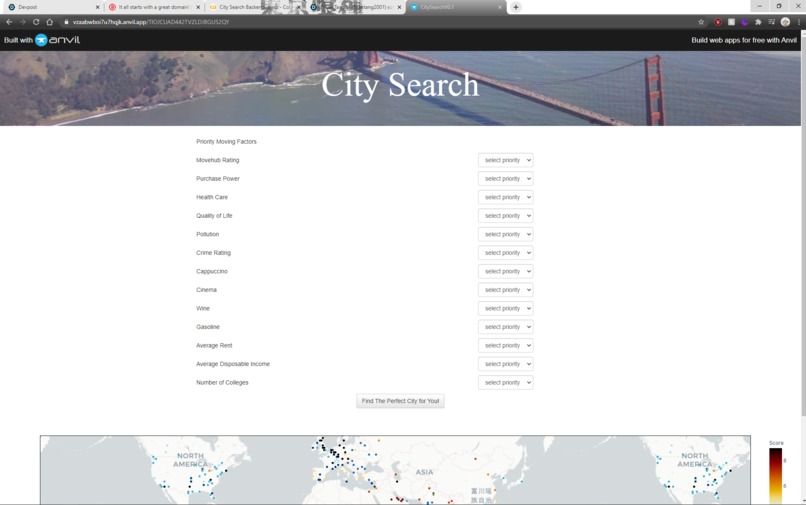
Task: Open Purchase Power priority dropdown
Action: [505, 179]
